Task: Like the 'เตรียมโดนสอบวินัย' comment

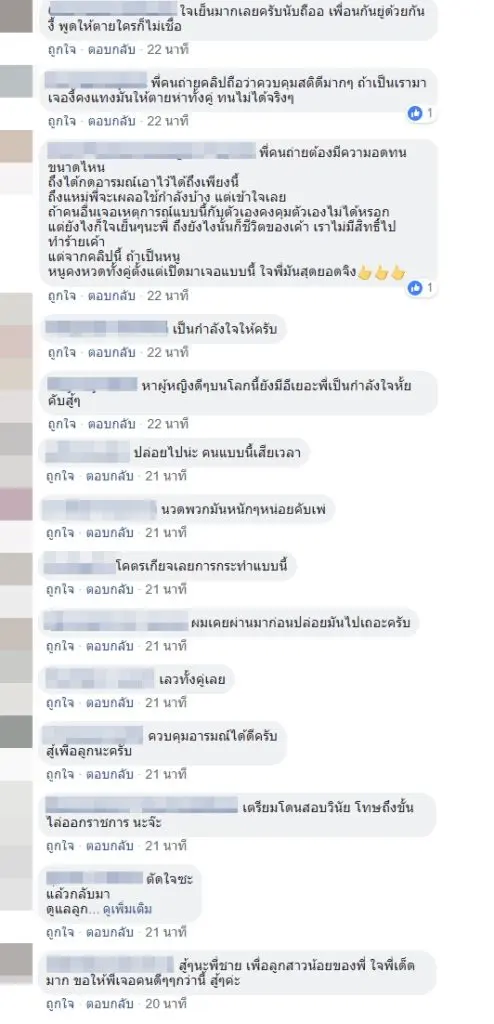Action: pyautogui.click(x=61, y=846)
